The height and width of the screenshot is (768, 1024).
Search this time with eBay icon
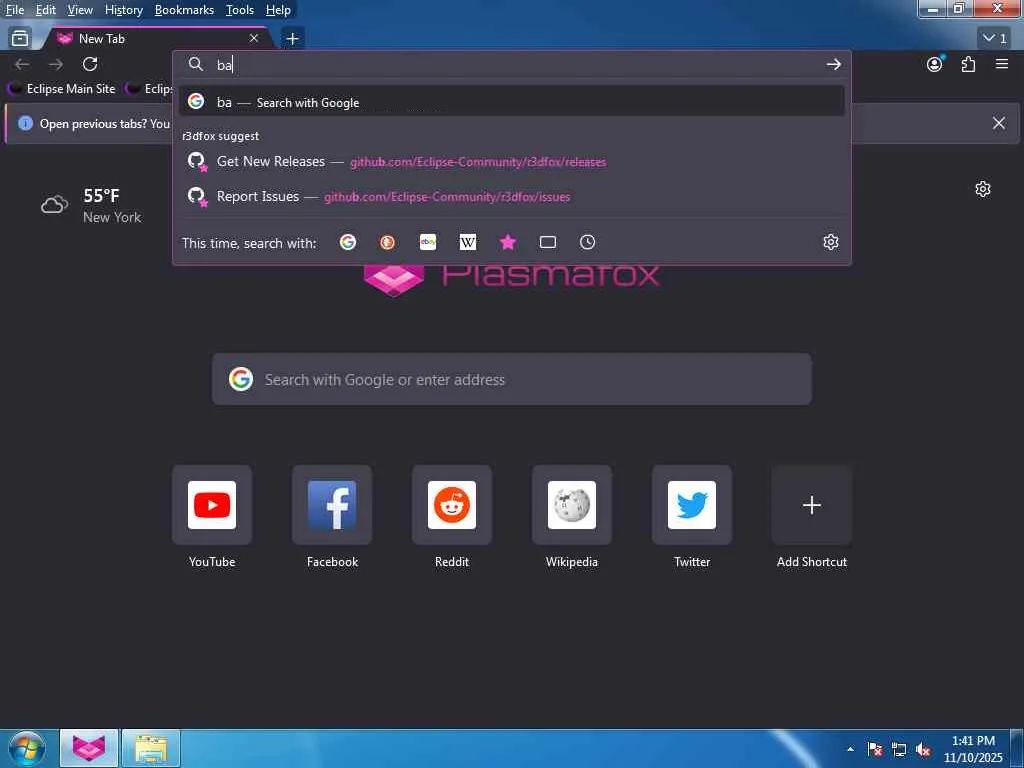coord(428,242)
